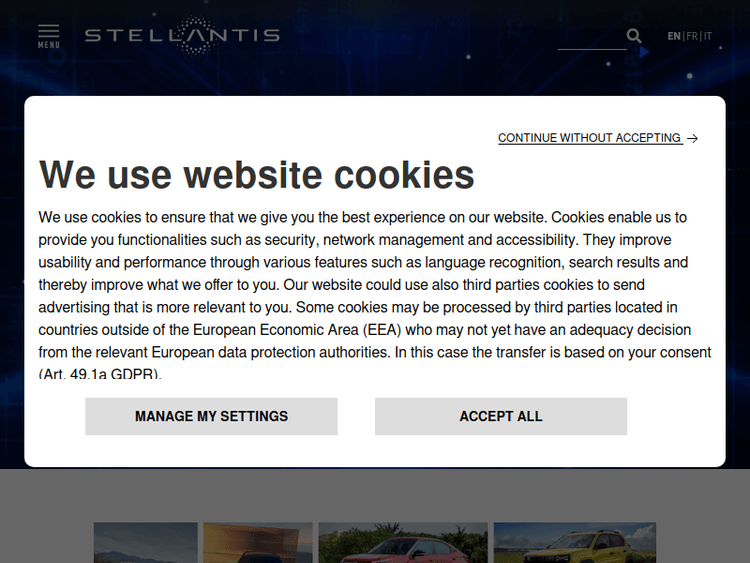Click into the header search field
The height and width of the screenshot is (563, 750).
[591, 38]
